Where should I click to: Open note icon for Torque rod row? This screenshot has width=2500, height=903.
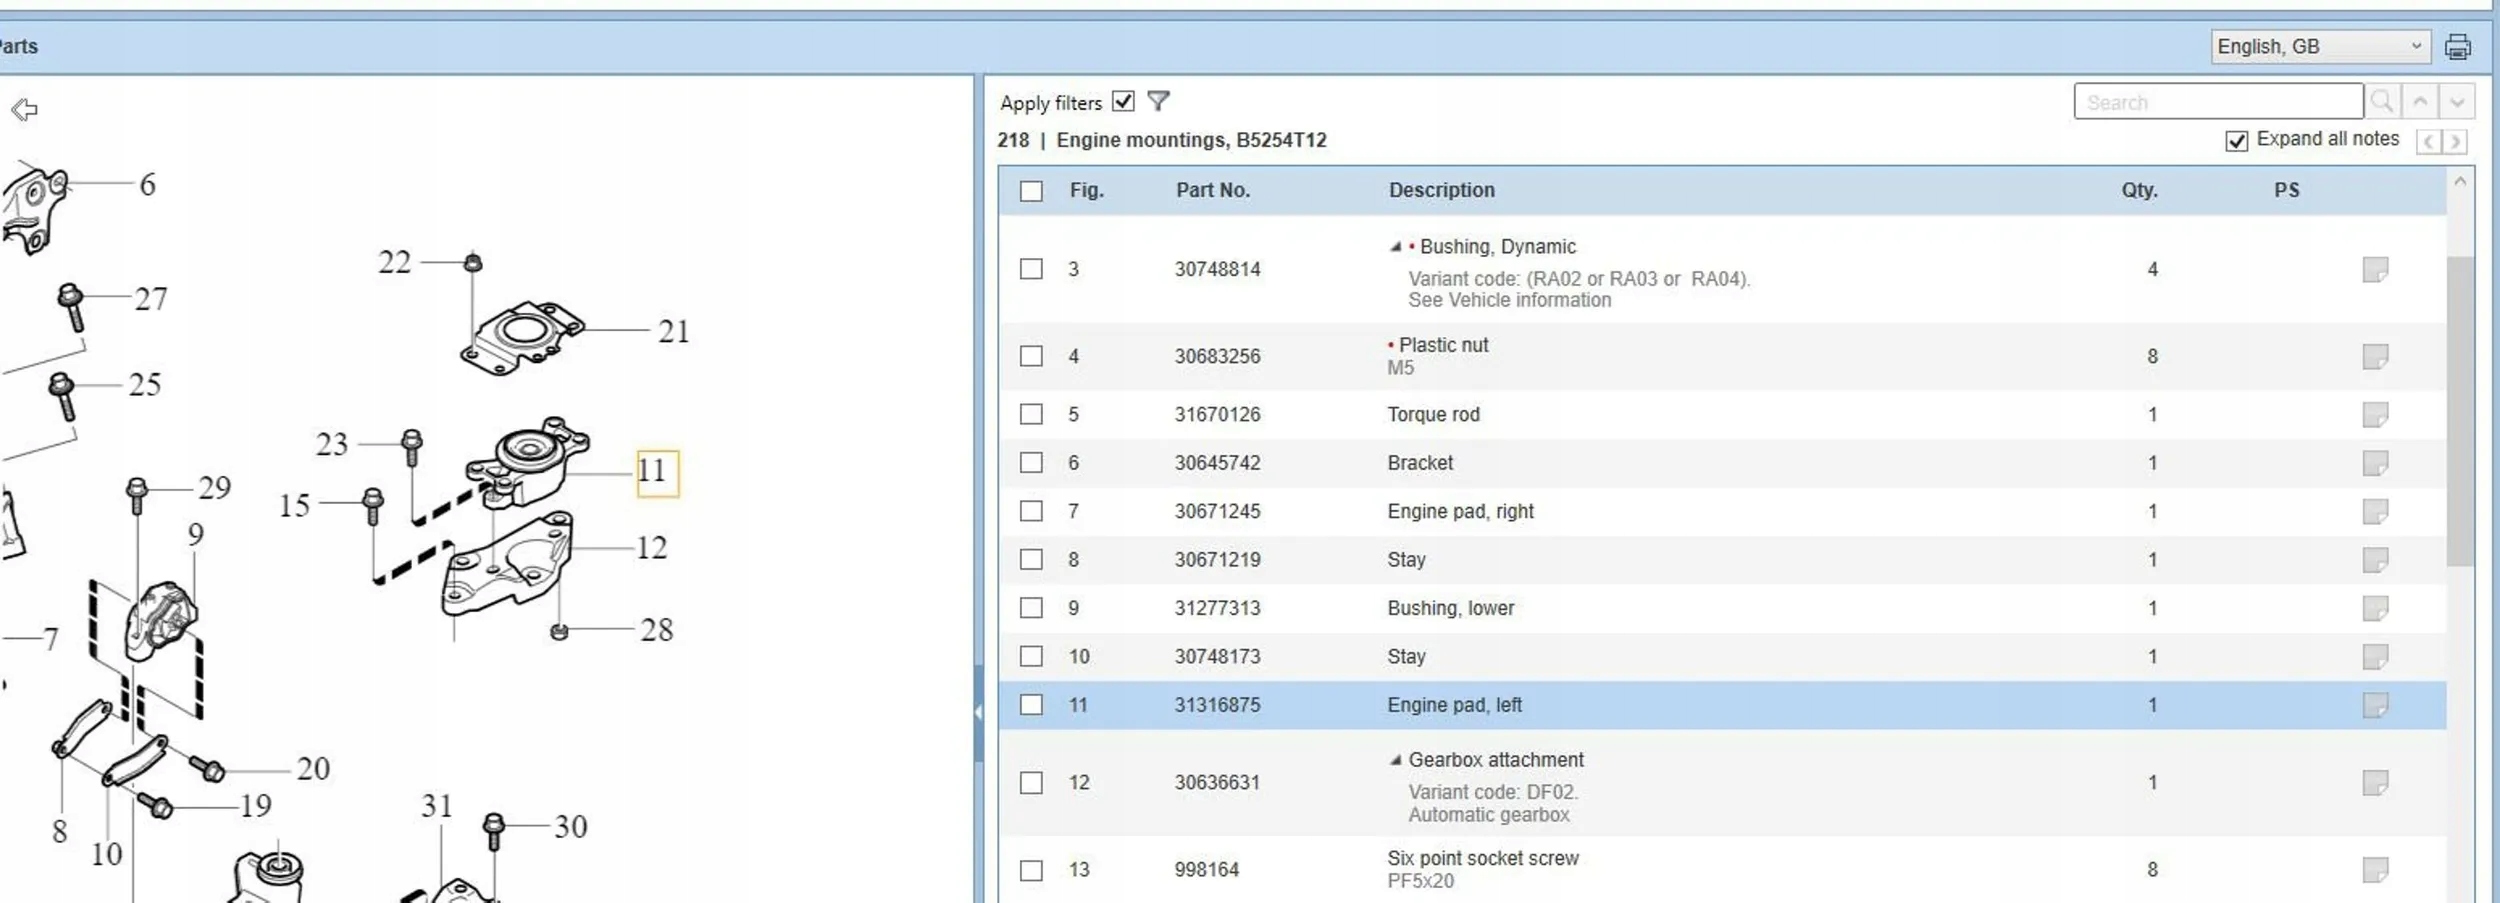(2375, 414)
